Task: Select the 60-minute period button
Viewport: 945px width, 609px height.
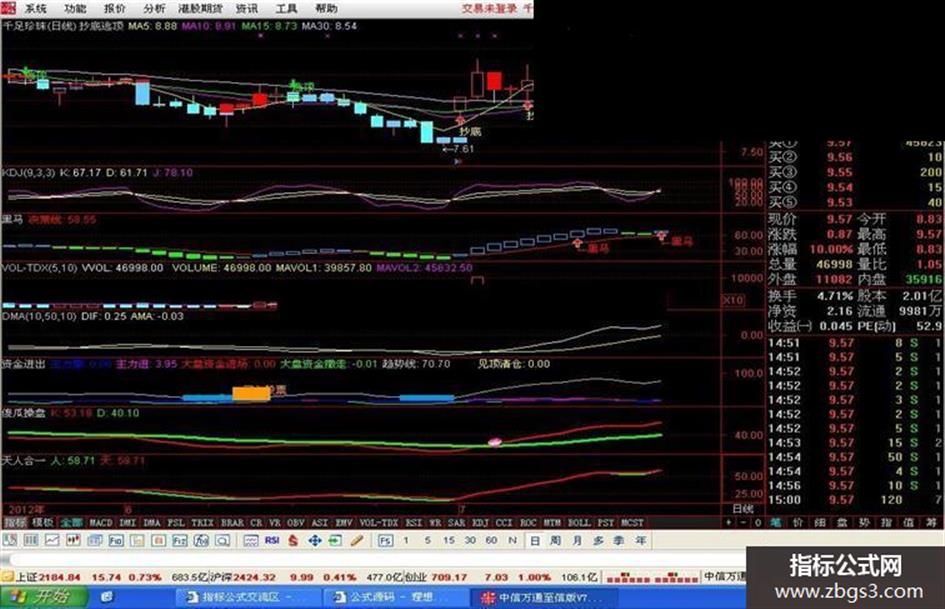Action: click(491, 541)
